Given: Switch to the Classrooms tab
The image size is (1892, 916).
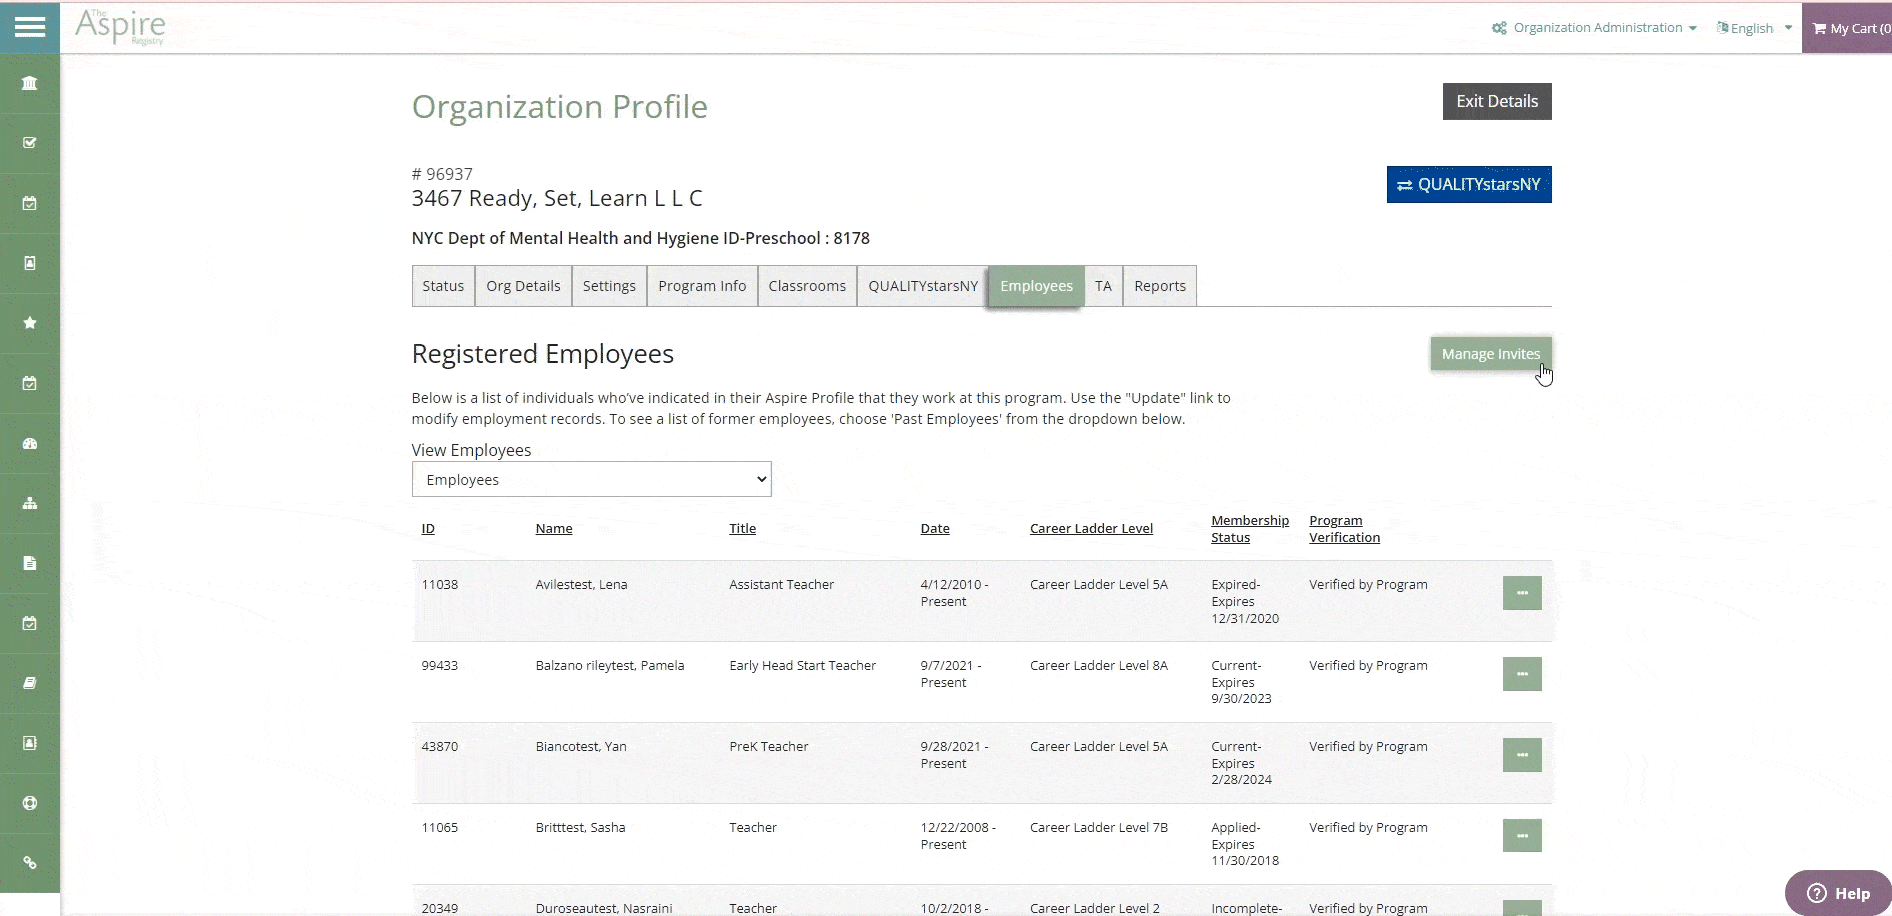Looking at the screenshot, I should coord(806,286).
